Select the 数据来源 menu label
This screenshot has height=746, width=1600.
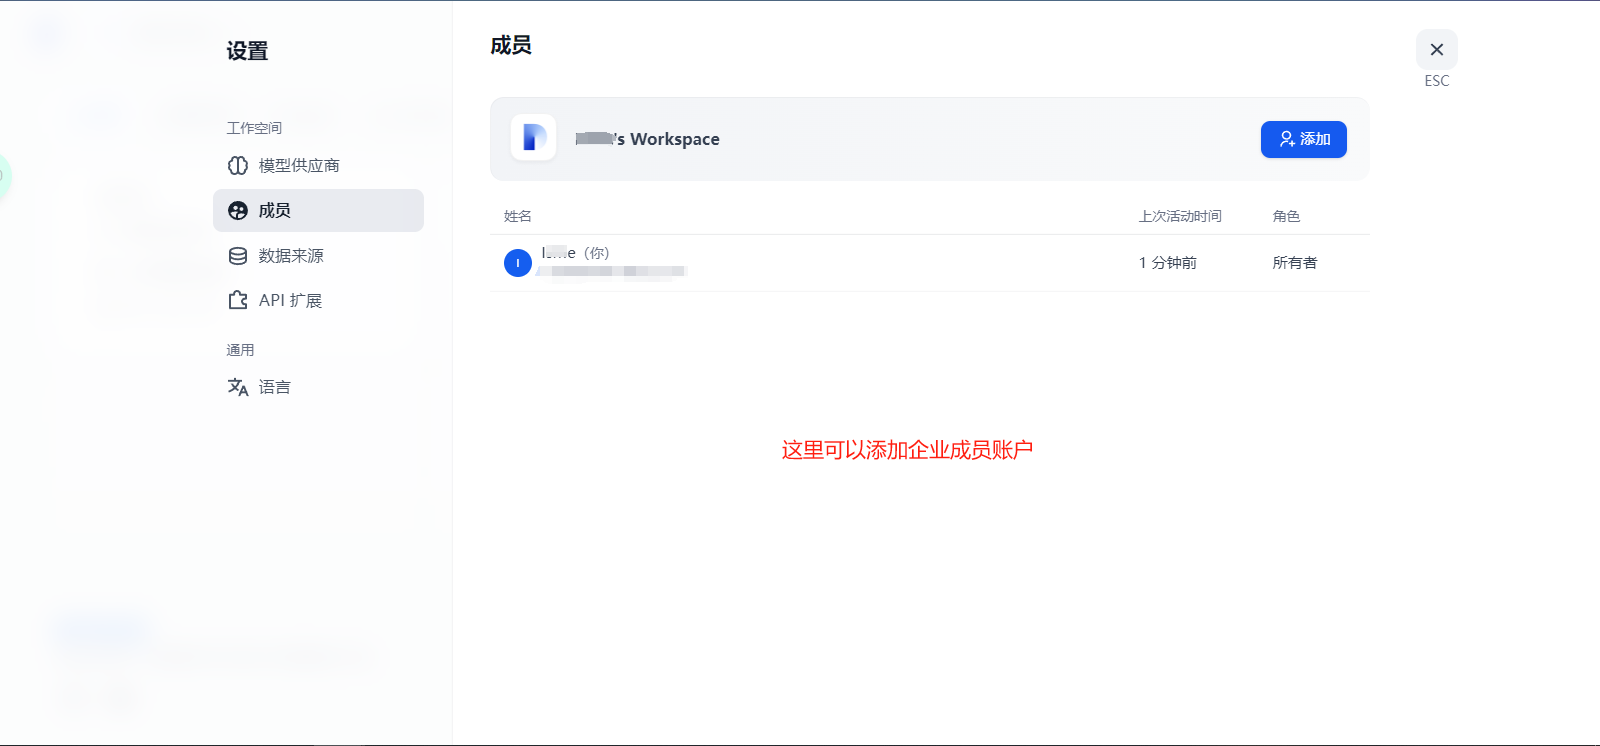click(291, 256)
